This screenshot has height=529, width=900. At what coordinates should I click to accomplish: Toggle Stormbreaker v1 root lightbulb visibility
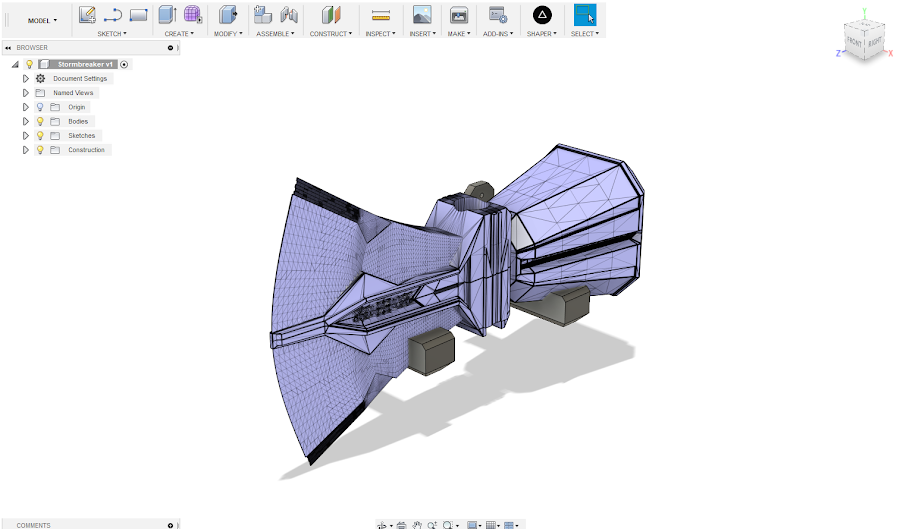point(29,64)
